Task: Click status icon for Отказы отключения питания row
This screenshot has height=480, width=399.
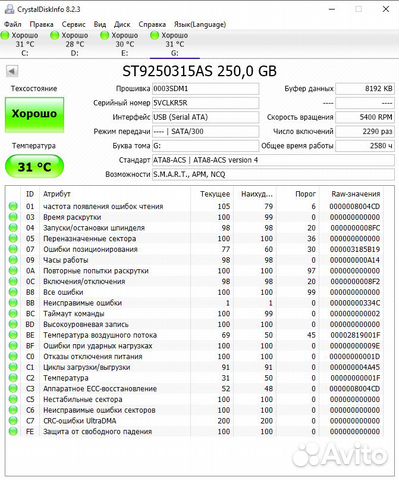Action: pos(13,356)
